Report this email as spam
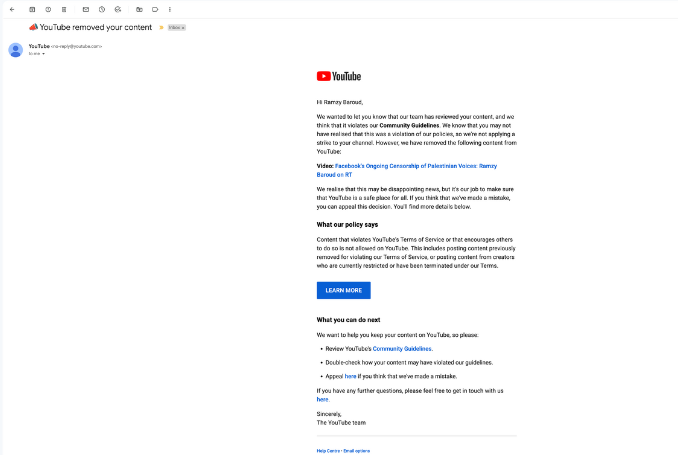 point(48,9)
